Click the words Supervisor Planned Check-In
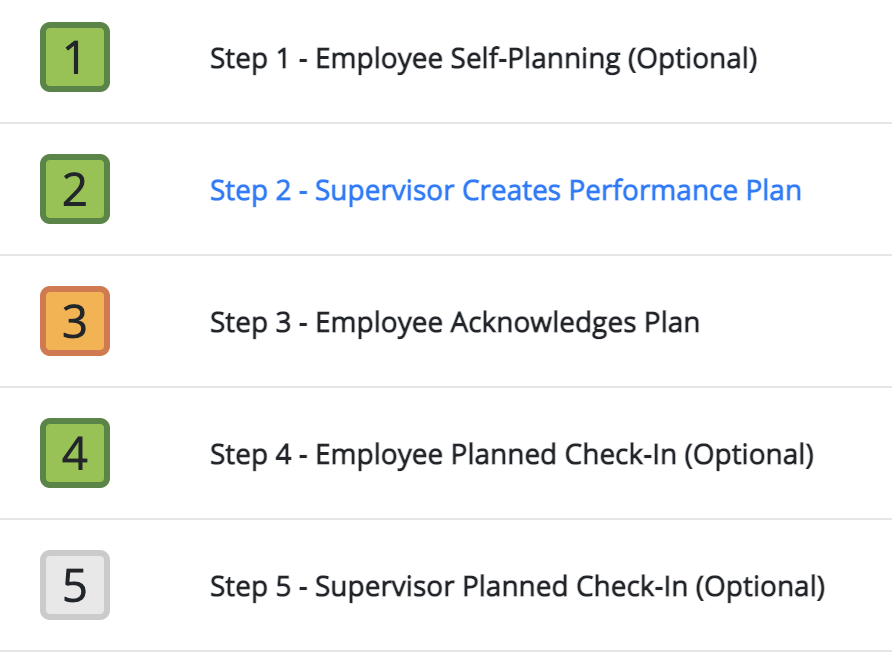 click(x=501, y=586)
